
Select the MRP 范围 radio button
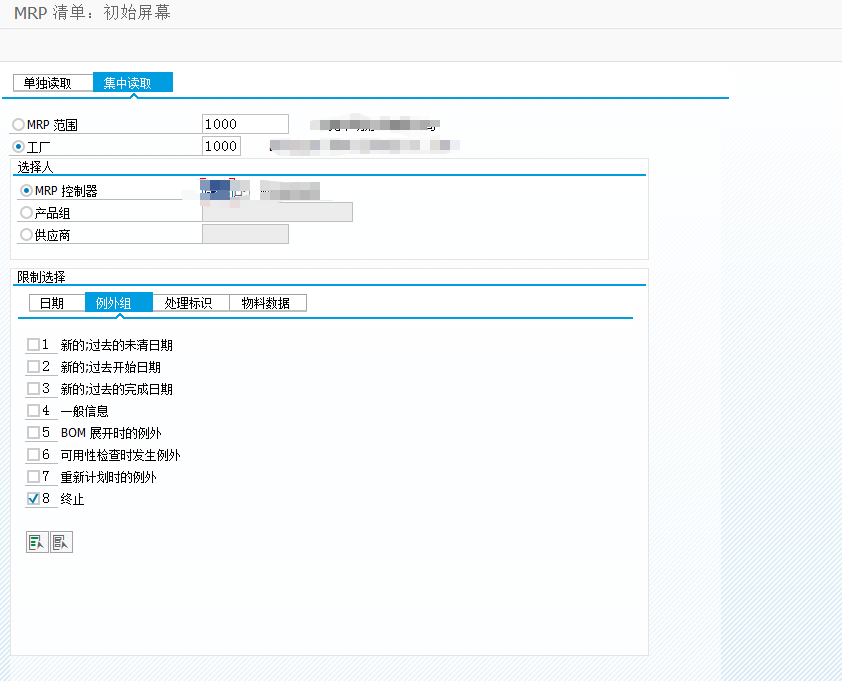[x=16, y=123]
